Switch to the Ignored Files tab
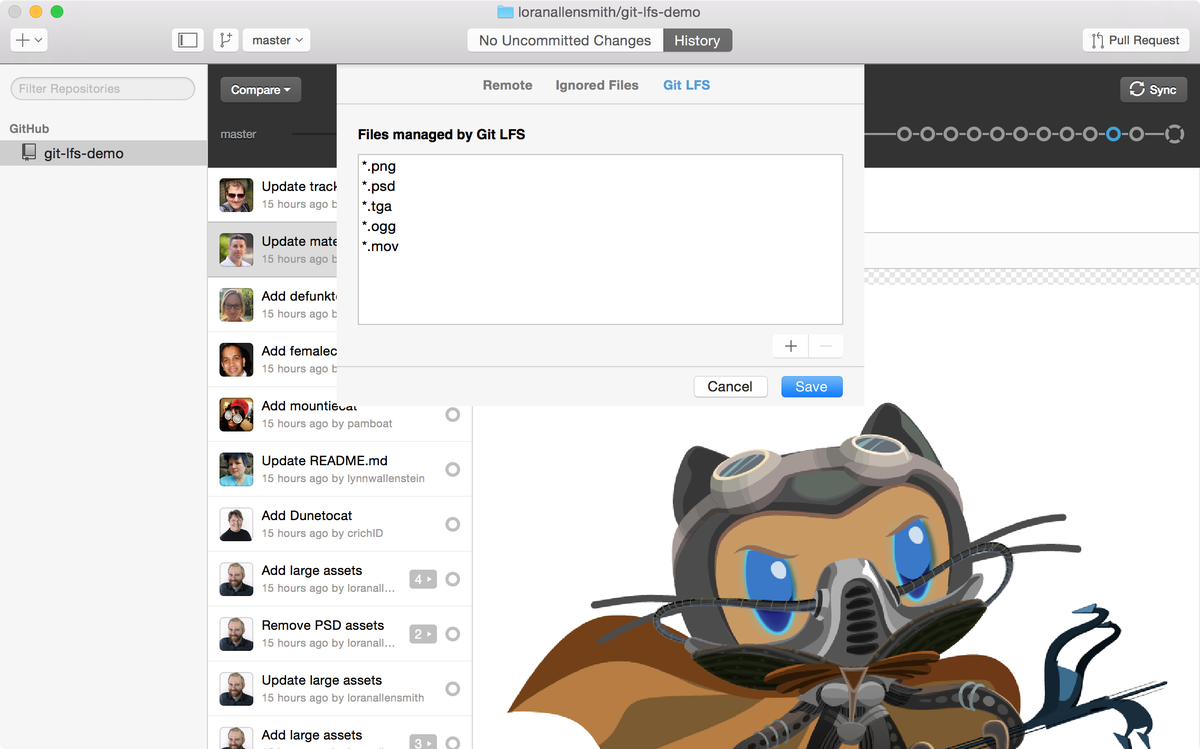This screenshot has height=749, width=1200. click(597, 85)
